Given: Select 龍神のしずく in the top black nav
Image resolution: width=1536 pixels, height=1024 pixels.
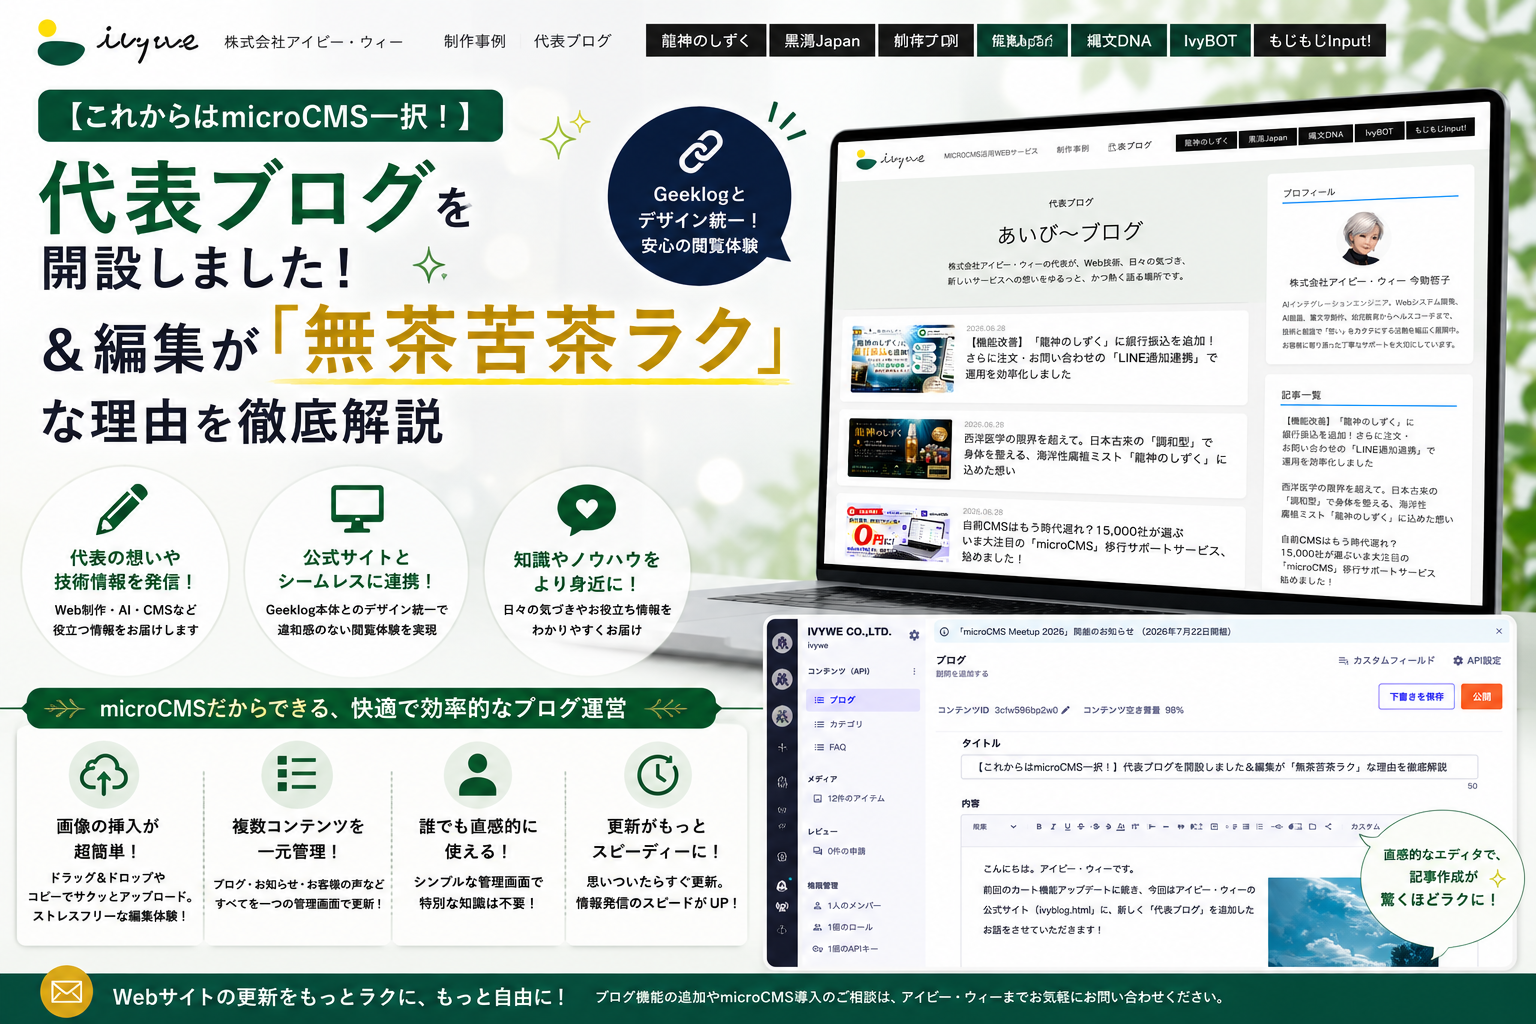Looking at the screenshot, I should point(706,40).
